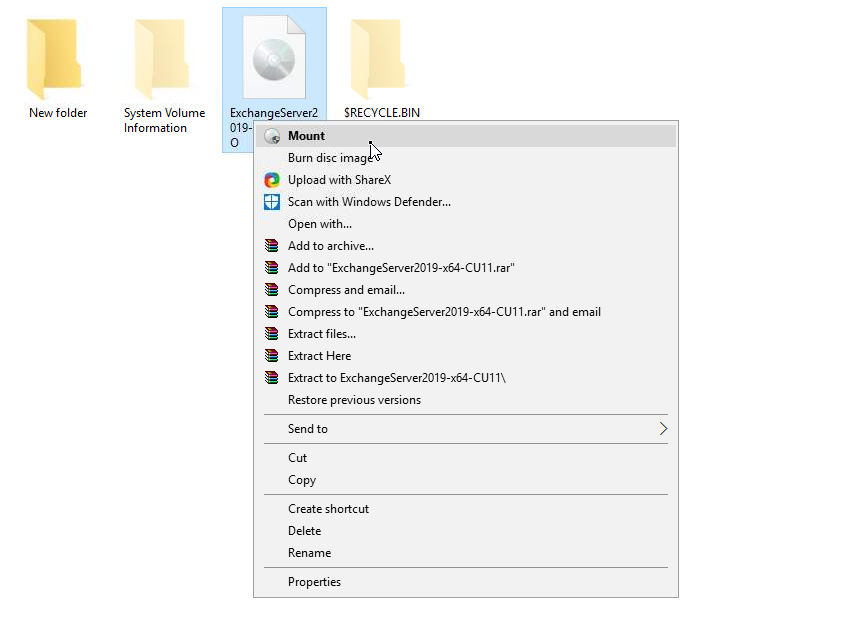Choose Add to "ExchangeServer2019-x64-CU11.rar"
The width and height of the screenshot is (842, 621).
(466, 268)
